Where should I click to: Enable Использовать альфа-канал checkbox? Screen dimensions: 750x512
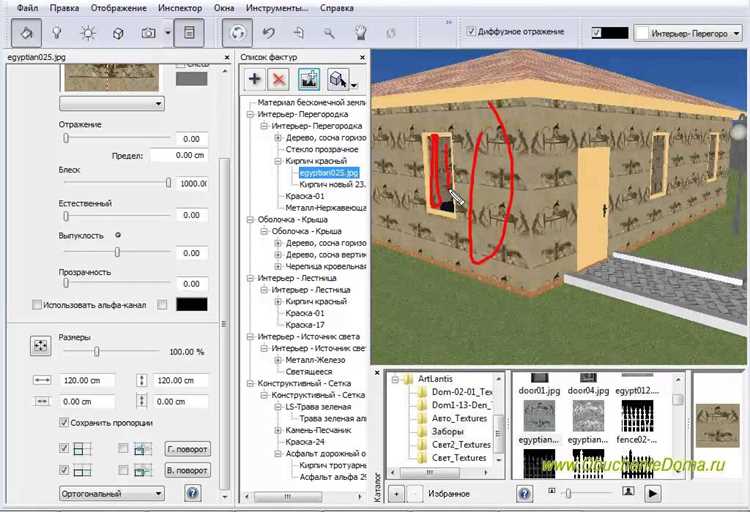coord(36,305)
